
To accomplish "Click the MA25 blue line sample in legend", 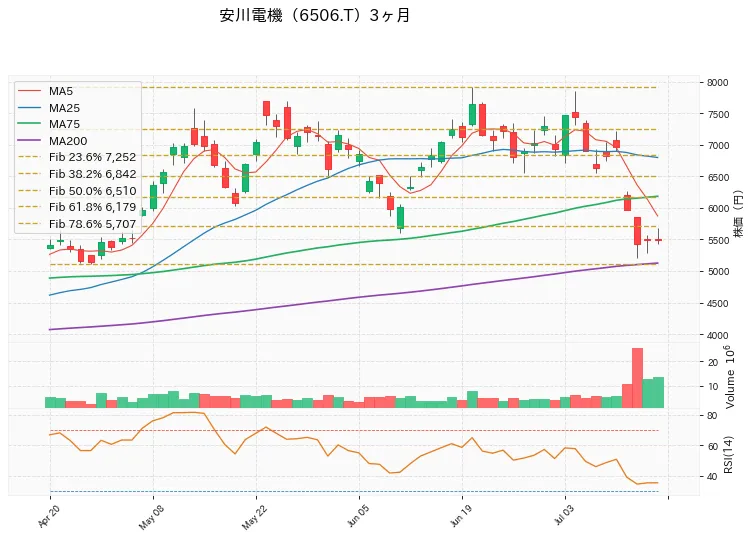I will [29, 108].
